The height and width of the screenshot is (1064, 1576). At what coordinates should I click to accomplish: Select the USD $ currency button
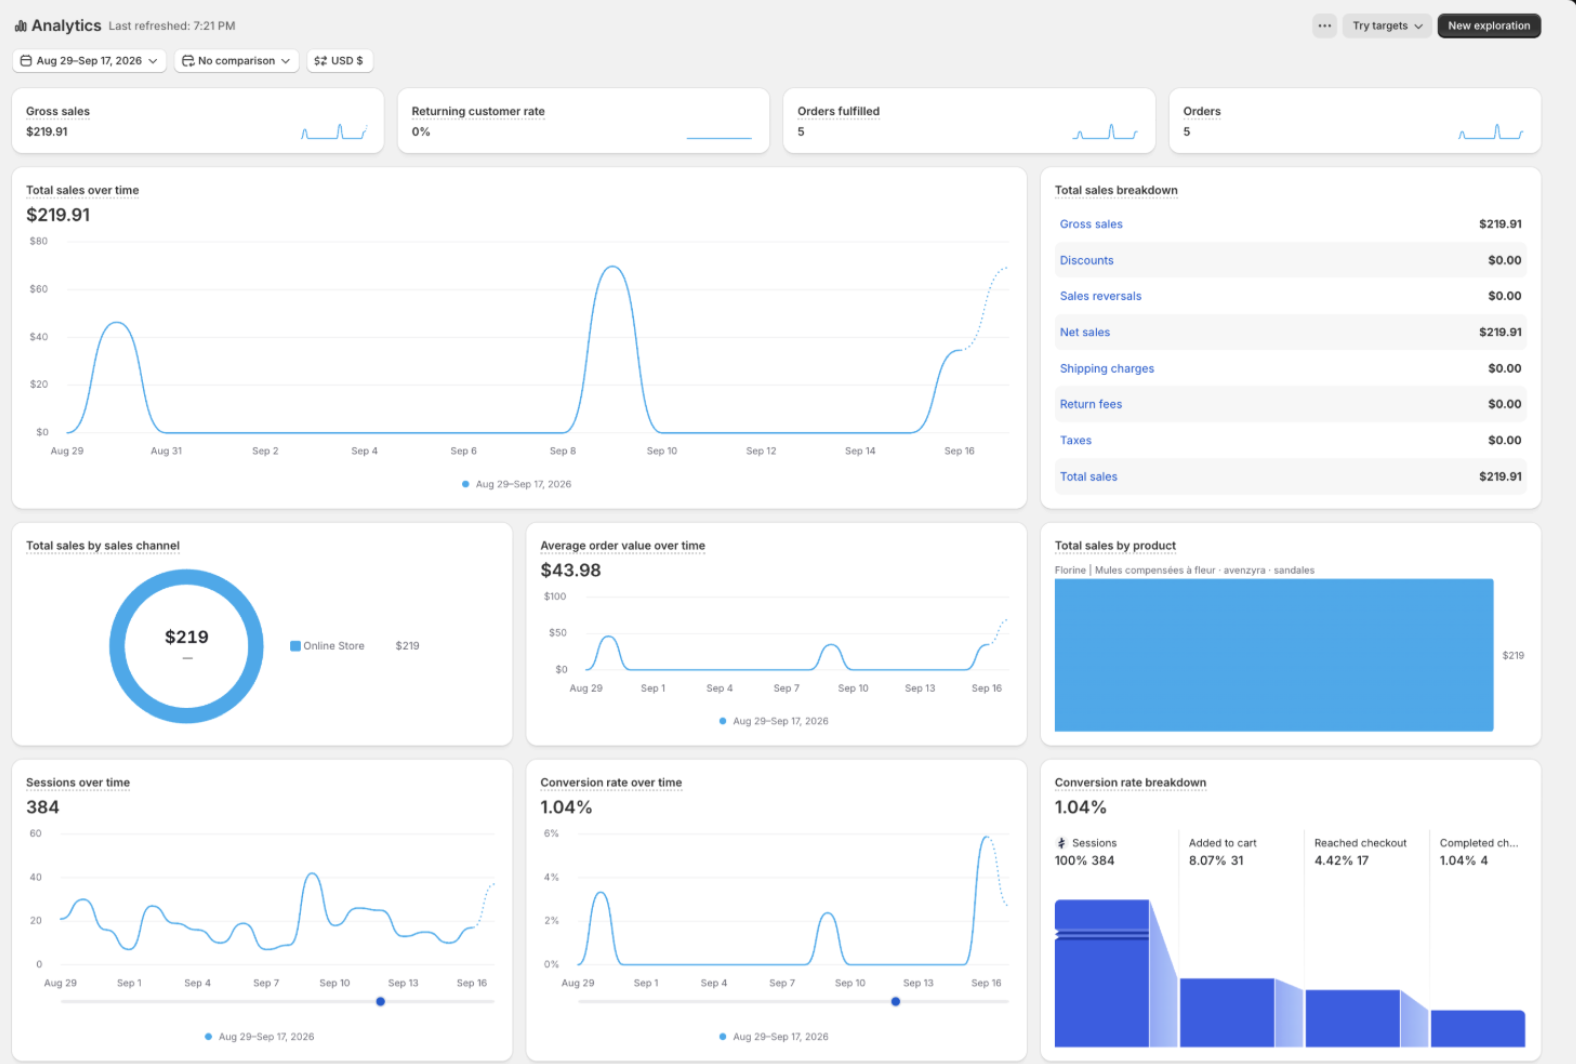[x=339, y=61]
